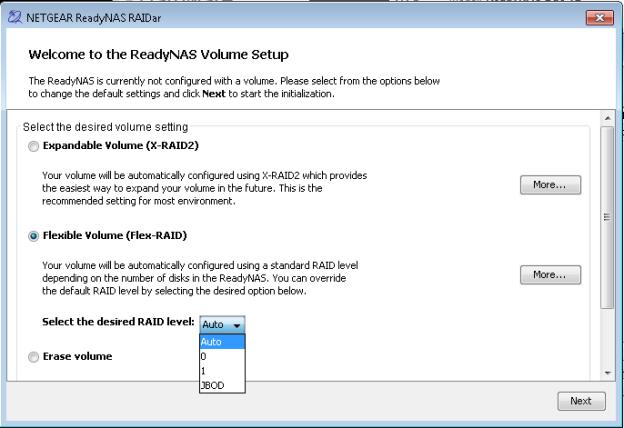Select Expandable Volume (X-RAID2) radio button
Screen dimensions: 624x428
click(x=33, y=146)
